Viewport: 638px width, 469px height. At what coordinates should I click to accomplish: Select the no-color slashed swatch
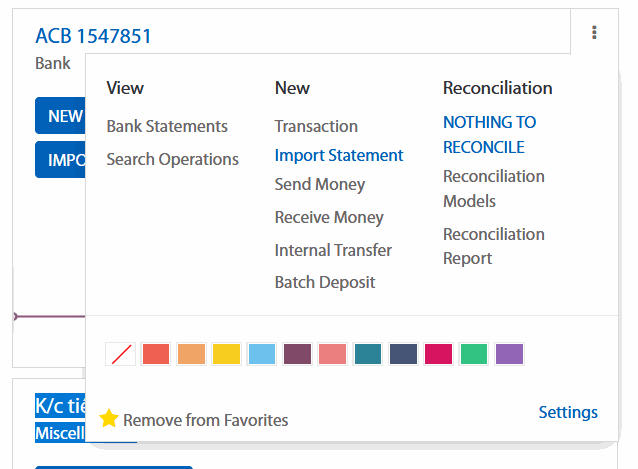(x=120, y=354)
